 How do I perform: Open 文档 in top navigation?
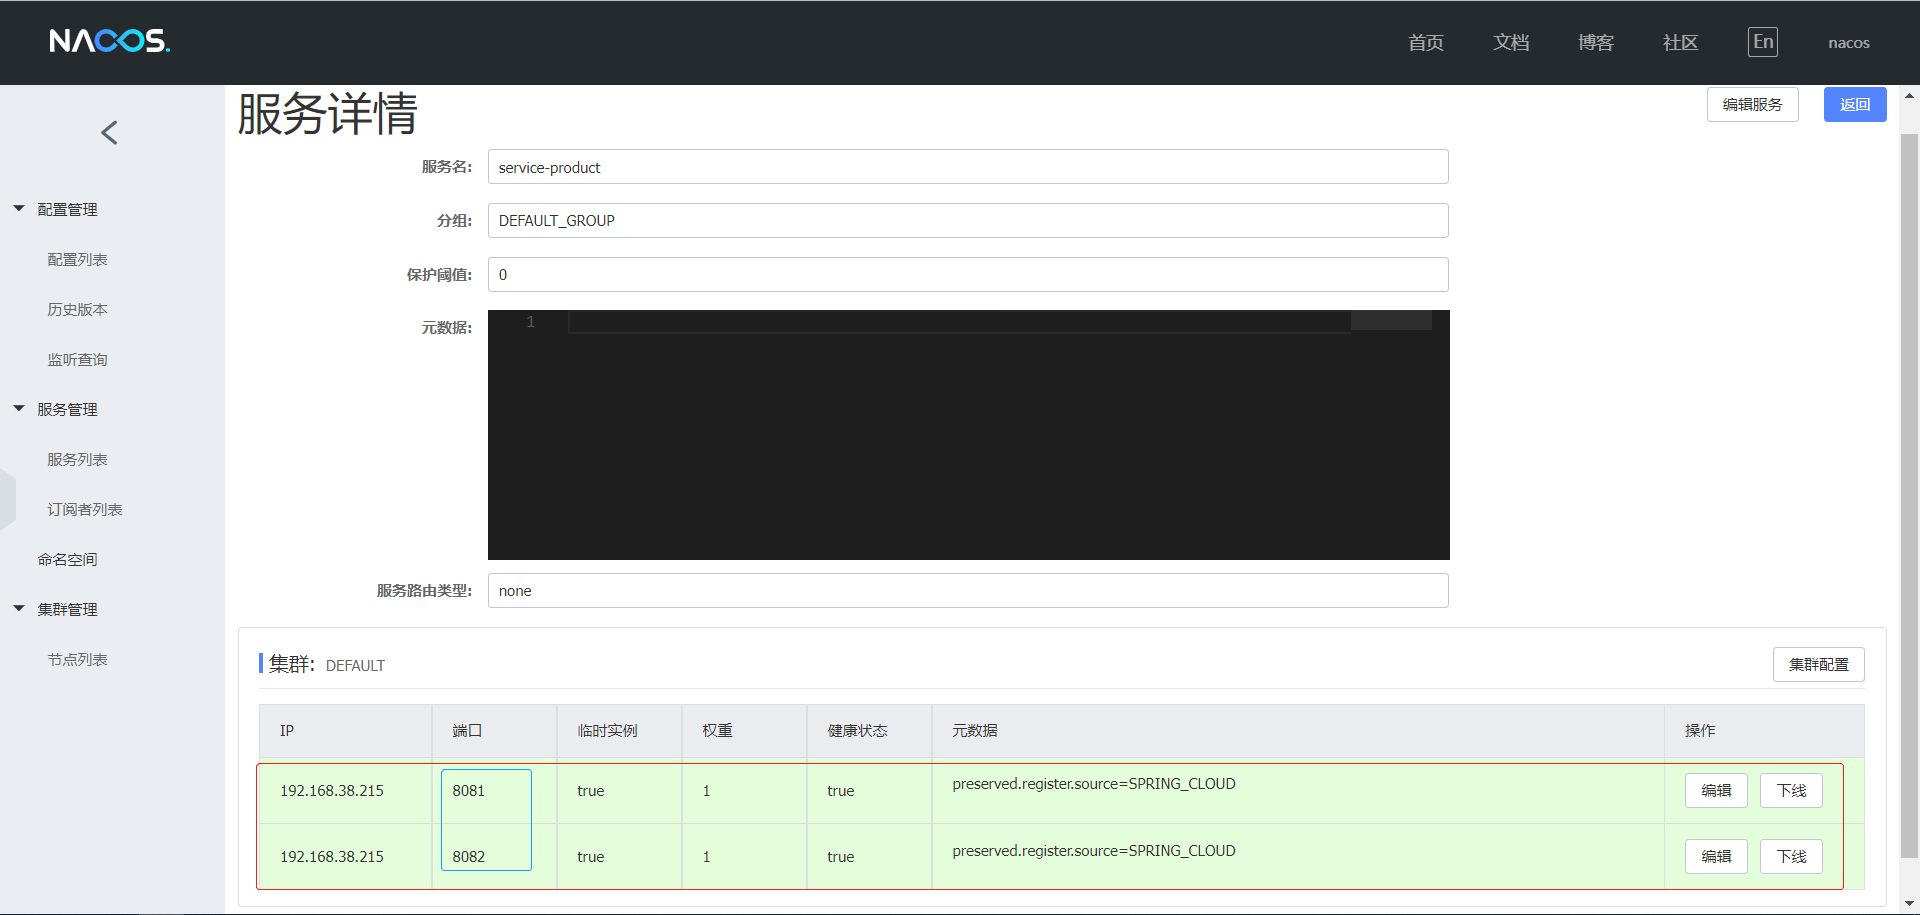coord(1511,42)
